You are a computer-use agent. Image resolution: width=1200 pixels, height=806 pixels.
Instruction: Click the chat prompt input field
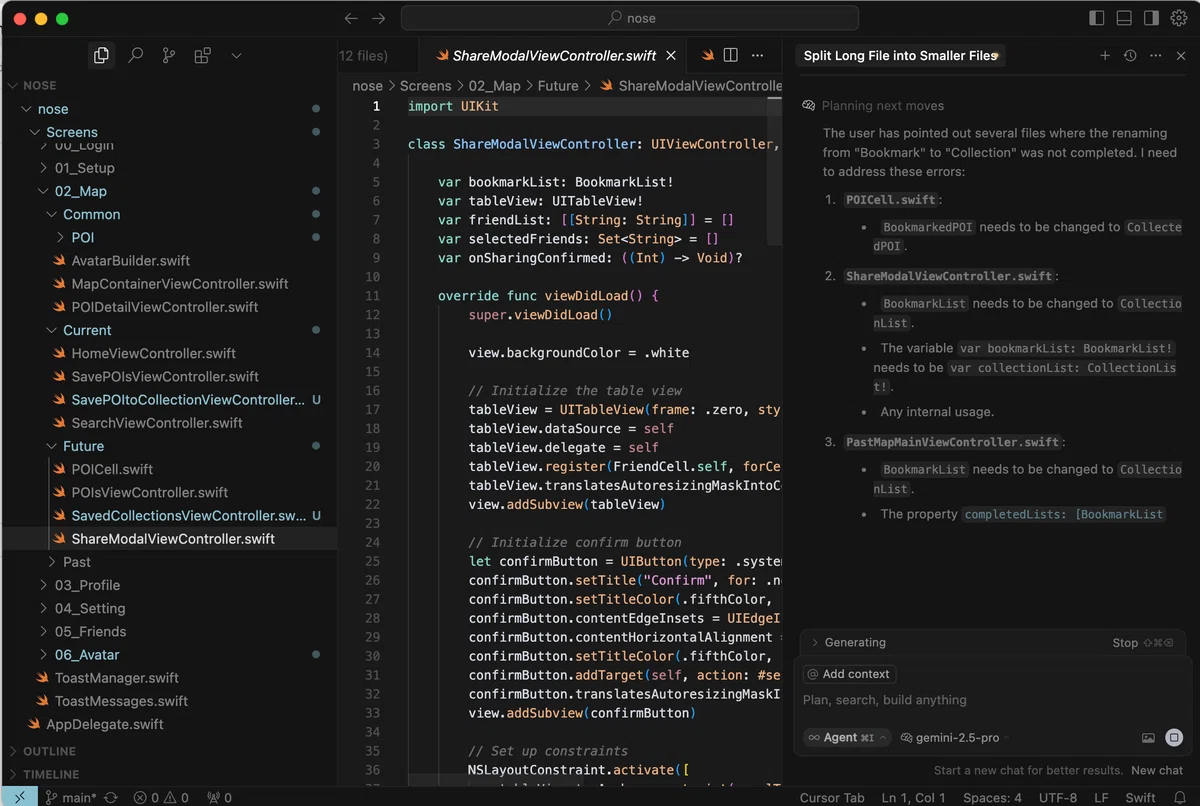pos(992,700)
